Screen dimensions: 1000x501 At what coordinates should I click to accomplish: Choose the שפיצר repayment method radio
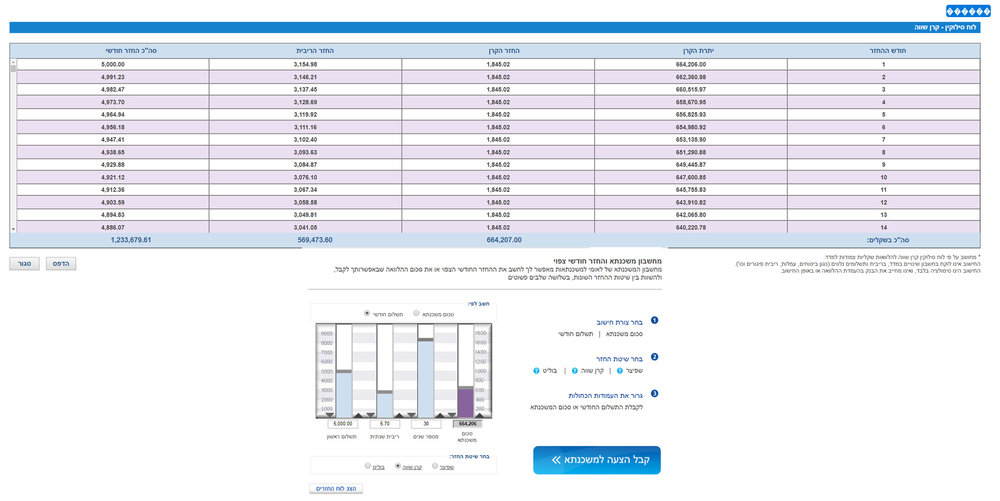(x=435, y=466)
